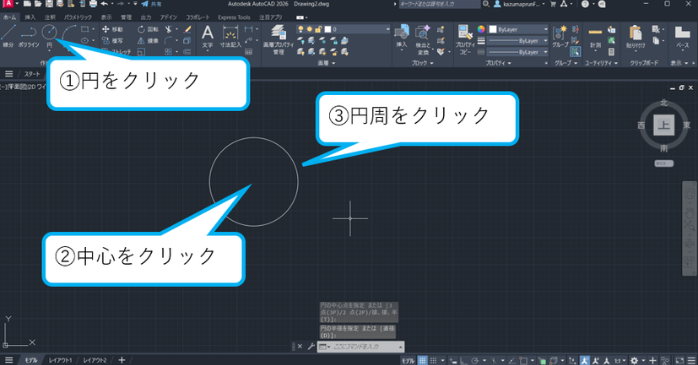The height and width of the screenshot is (365, 698).
Task: Select the Circle (円) tool
Action: pos(49,36)
